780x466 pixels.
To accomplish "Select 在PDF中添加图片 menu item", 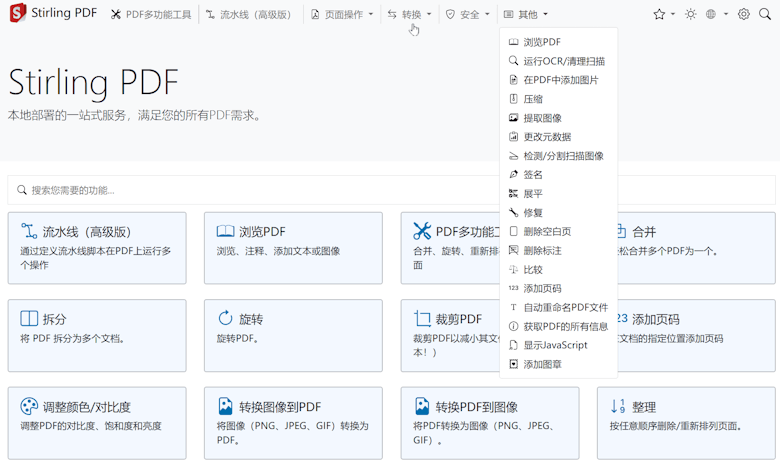I will 559,80.
